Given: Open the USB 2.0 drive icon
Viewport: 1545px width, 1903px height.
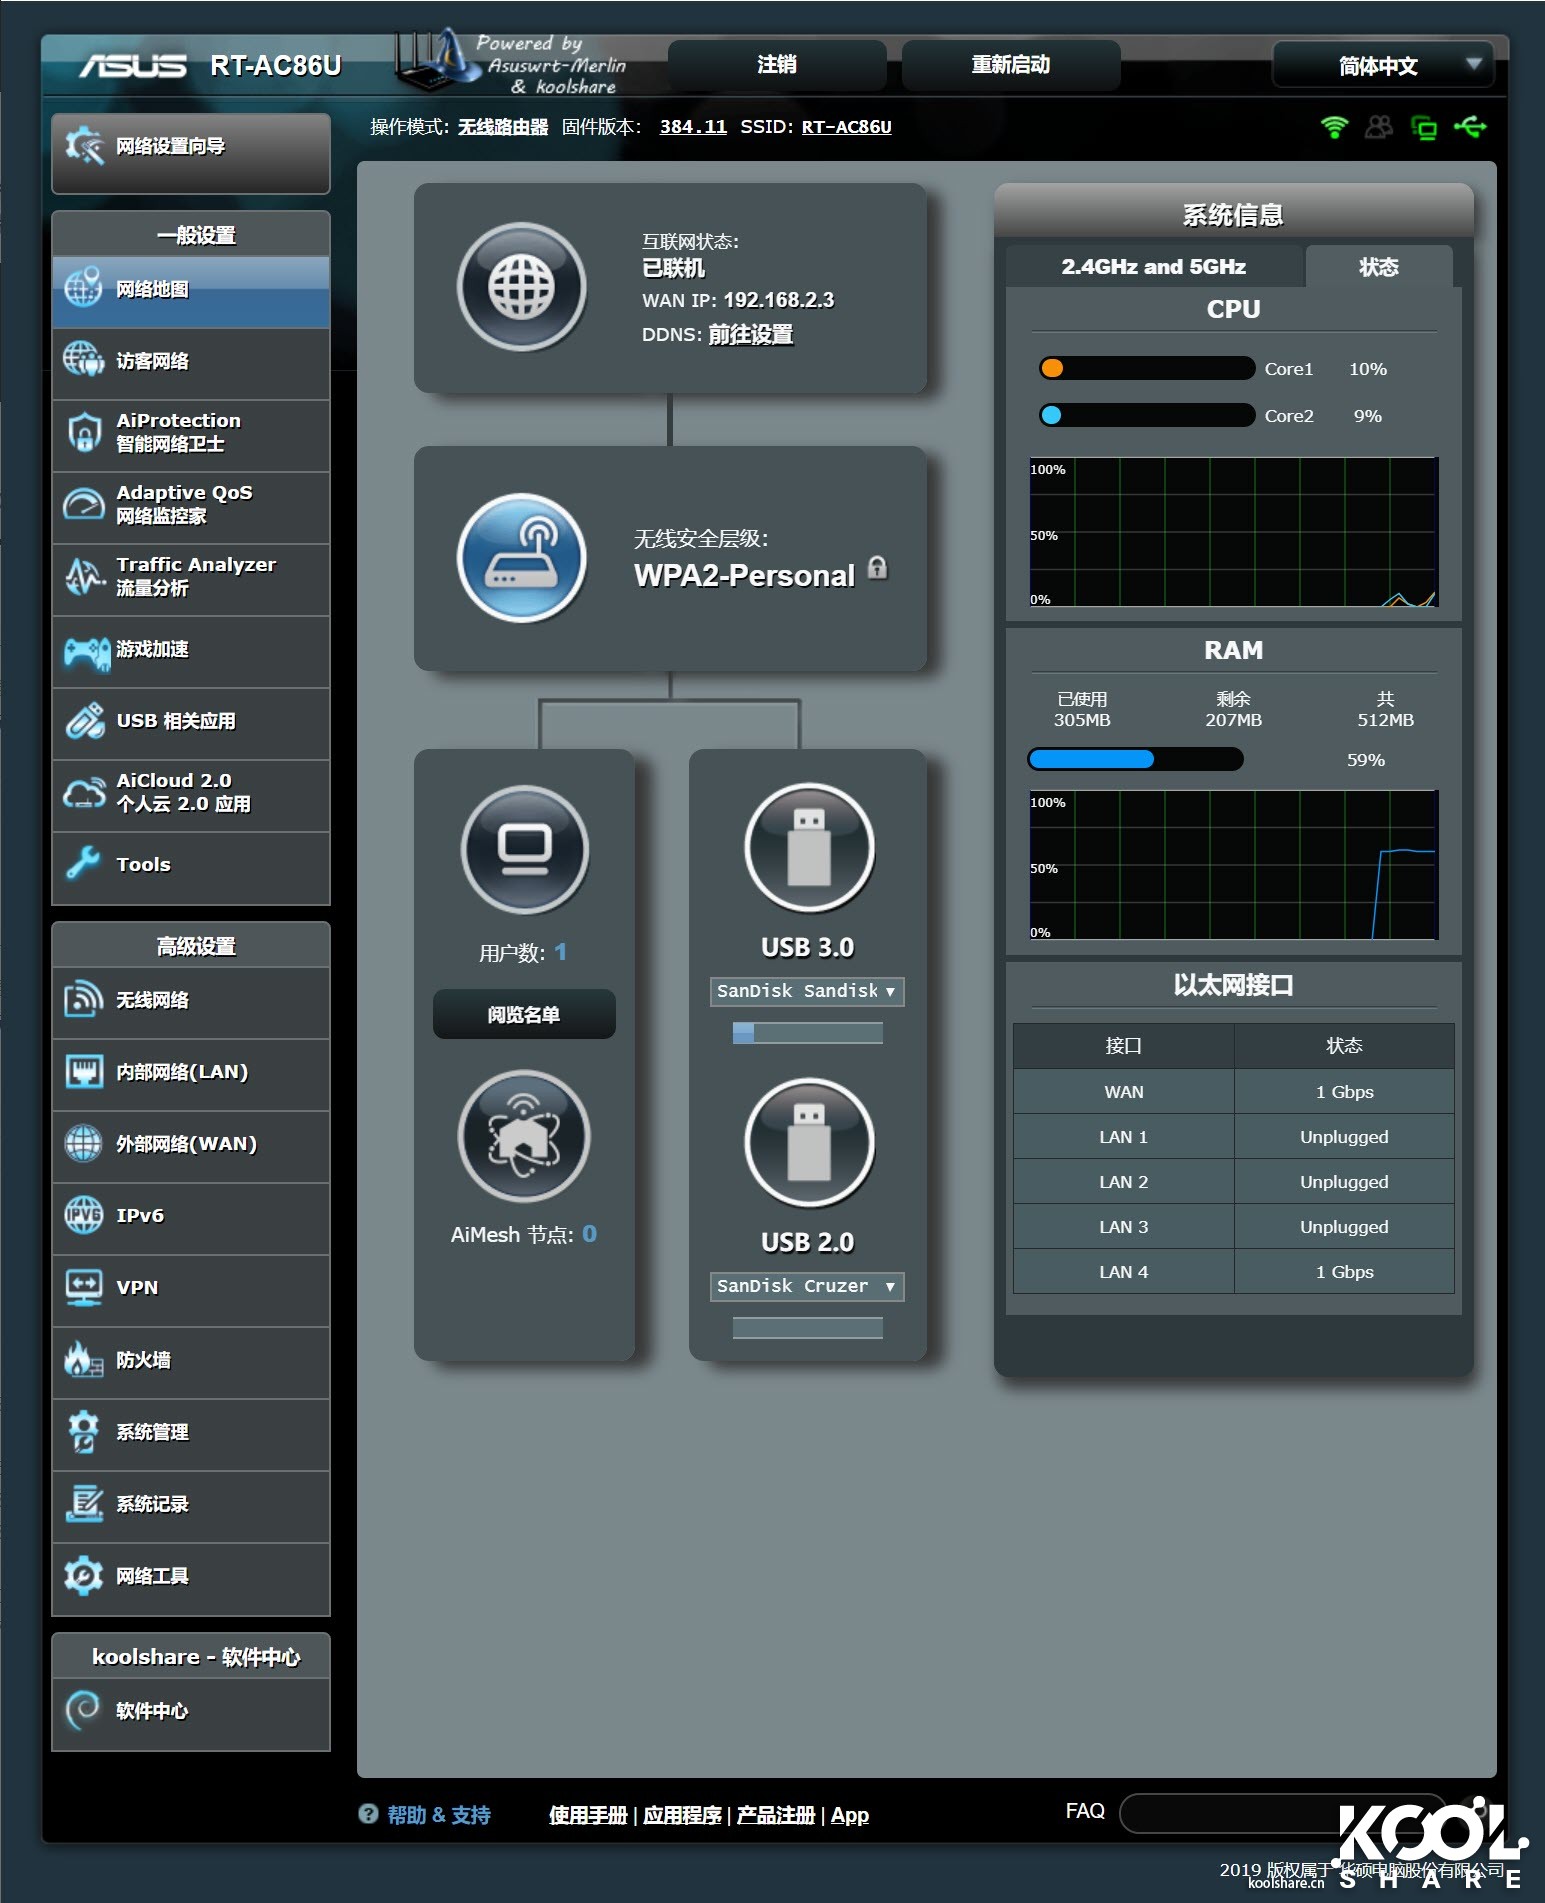Looking at the screenshot, I should coord(809,1143).
